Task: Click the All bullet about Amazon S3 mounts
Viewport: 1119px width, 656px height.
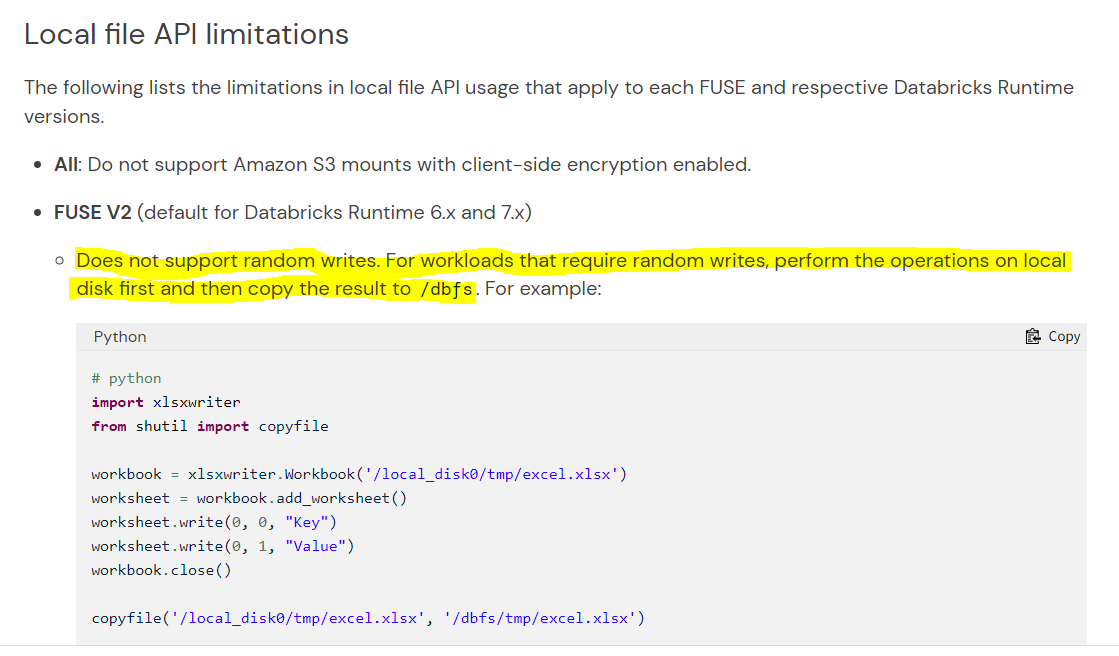Action: [400, 164]
